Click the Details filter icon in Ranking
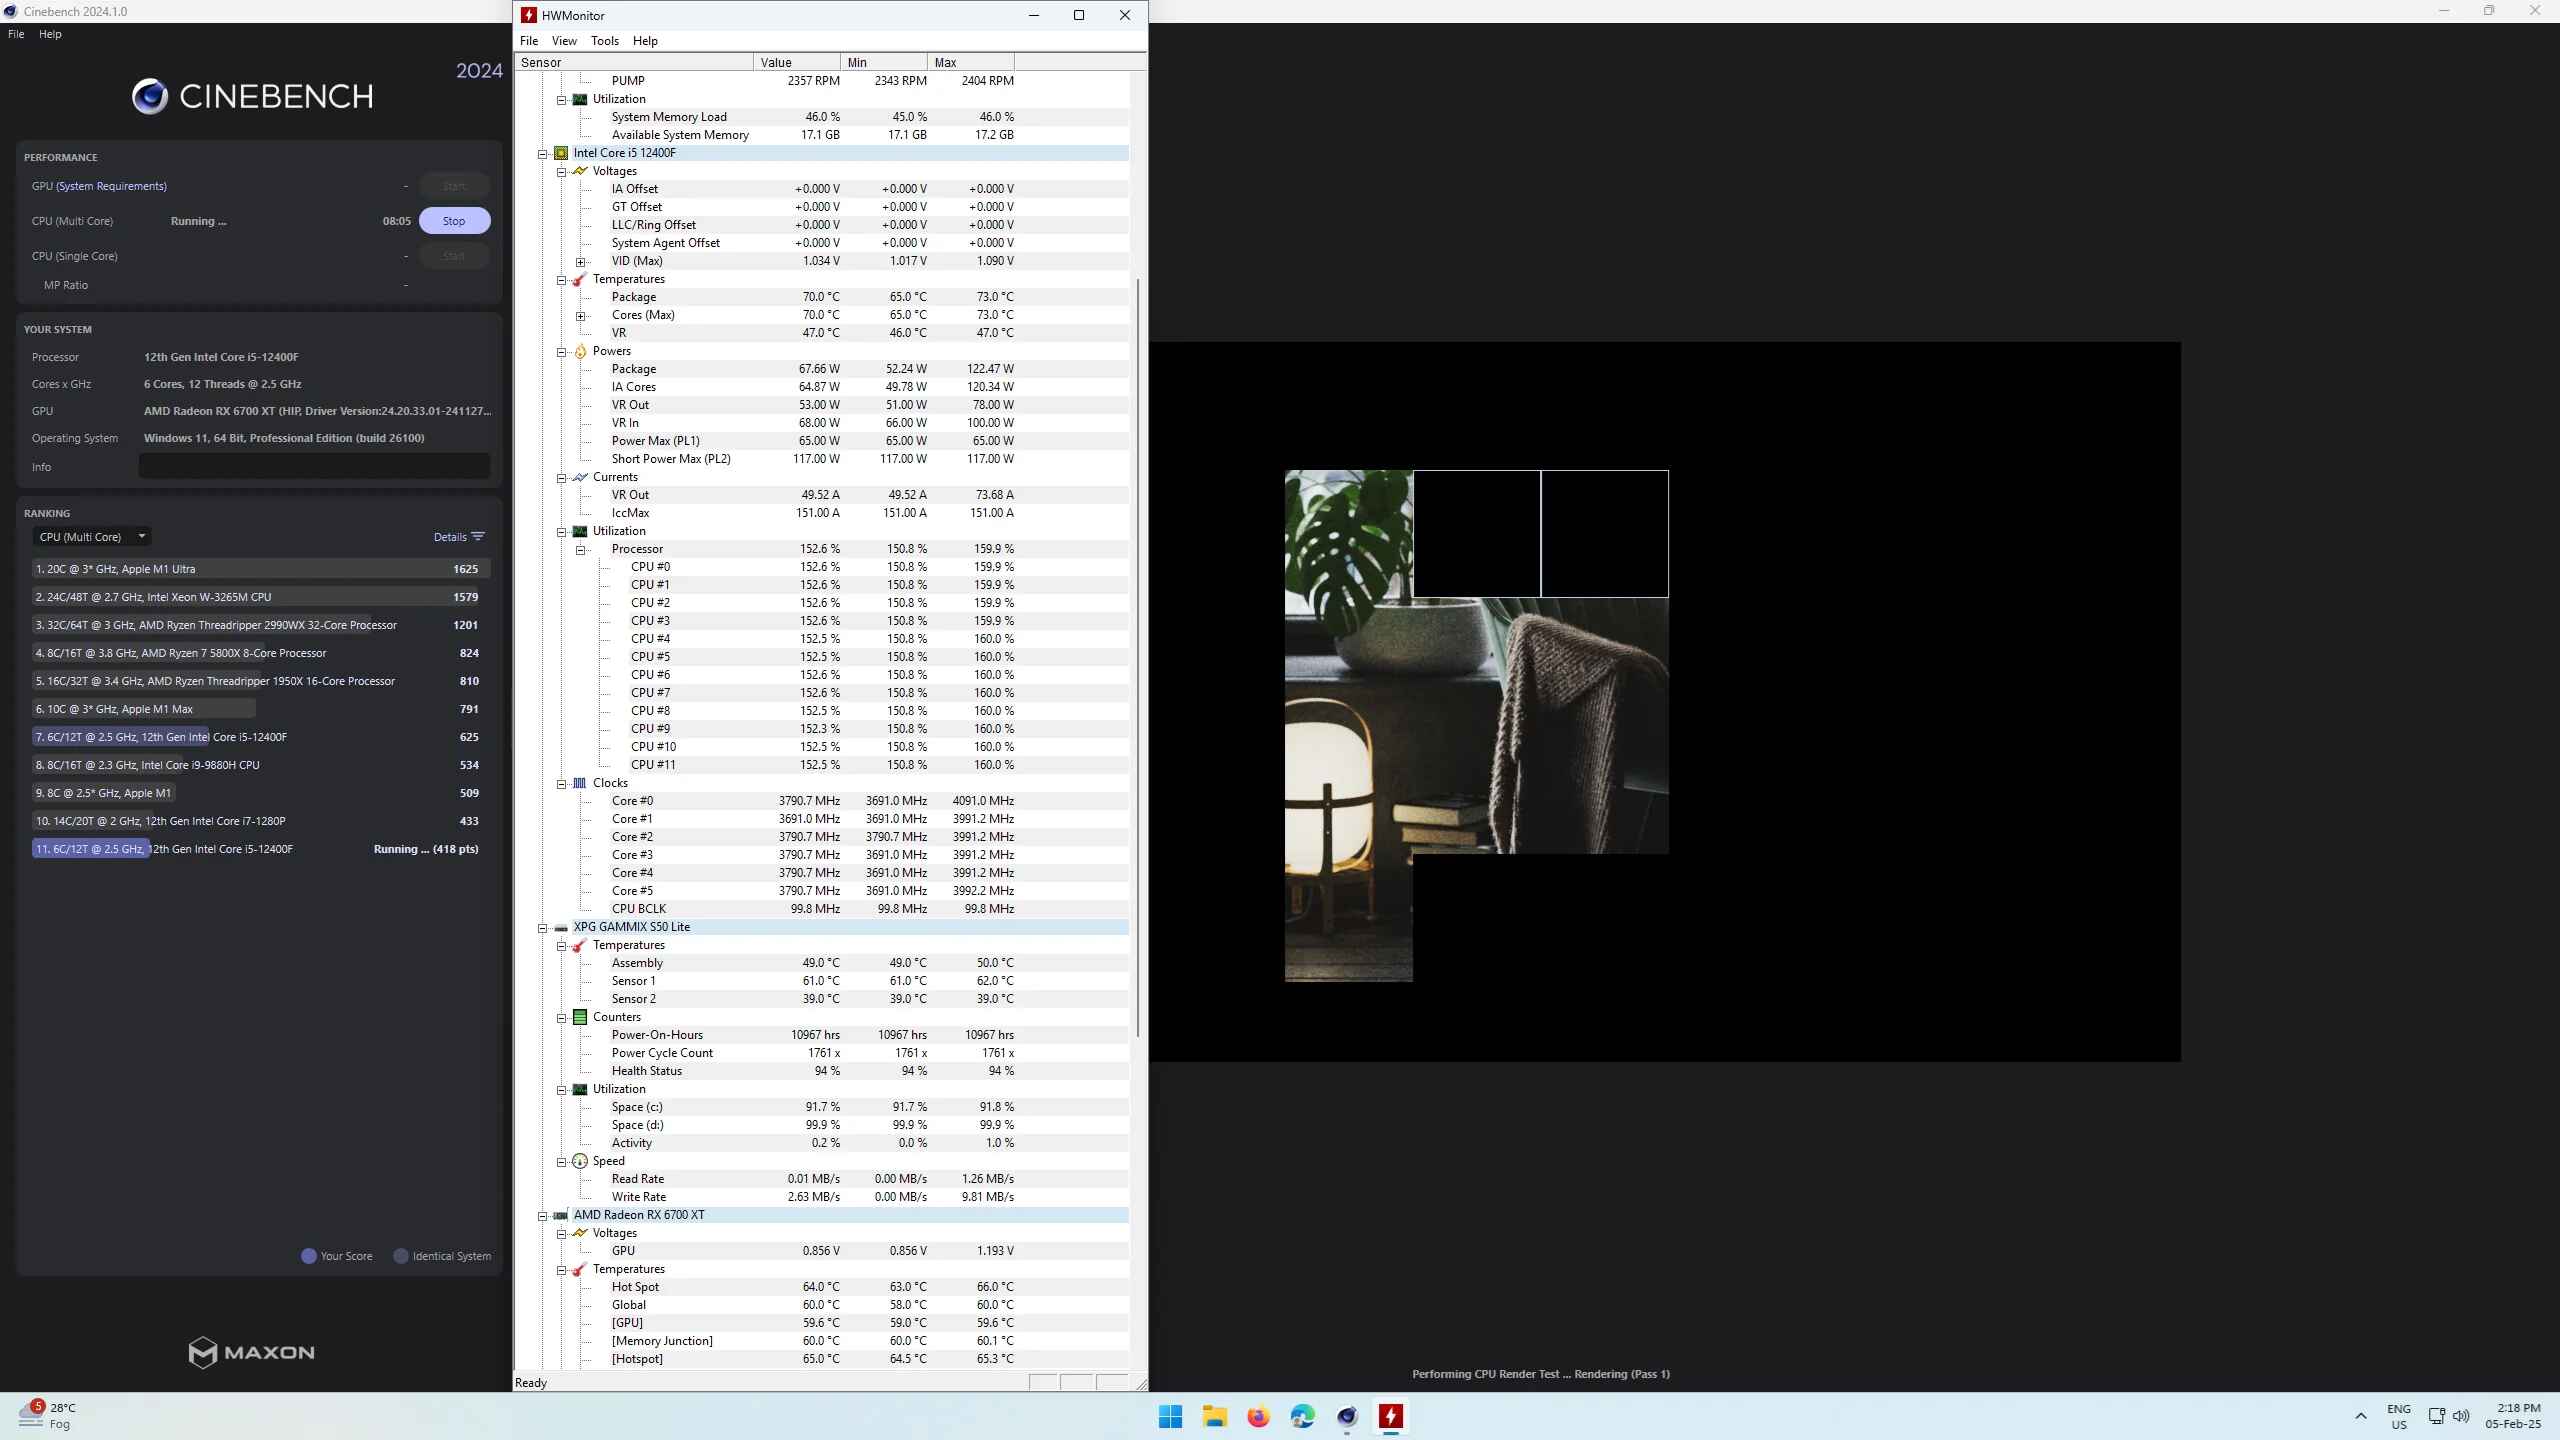The height and width of the screenshot is (1440, 2560). pyautogui.click(x=478, y=537)
